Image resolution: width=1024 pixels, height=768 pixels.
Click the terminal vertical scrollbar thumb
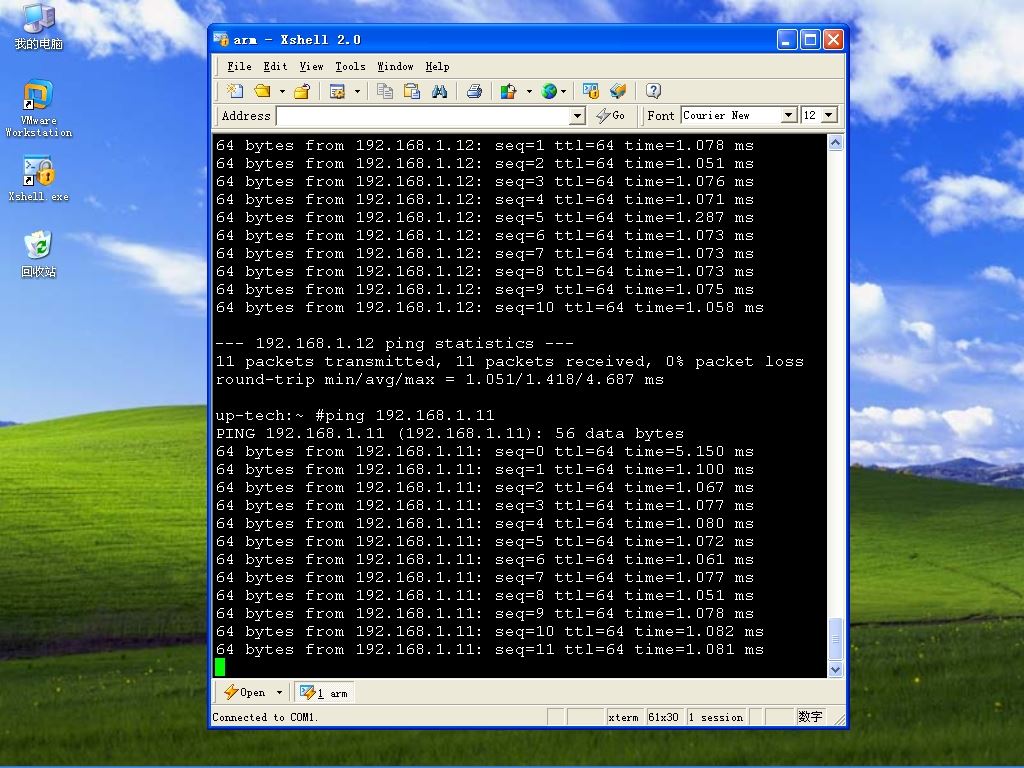[835, 639]
